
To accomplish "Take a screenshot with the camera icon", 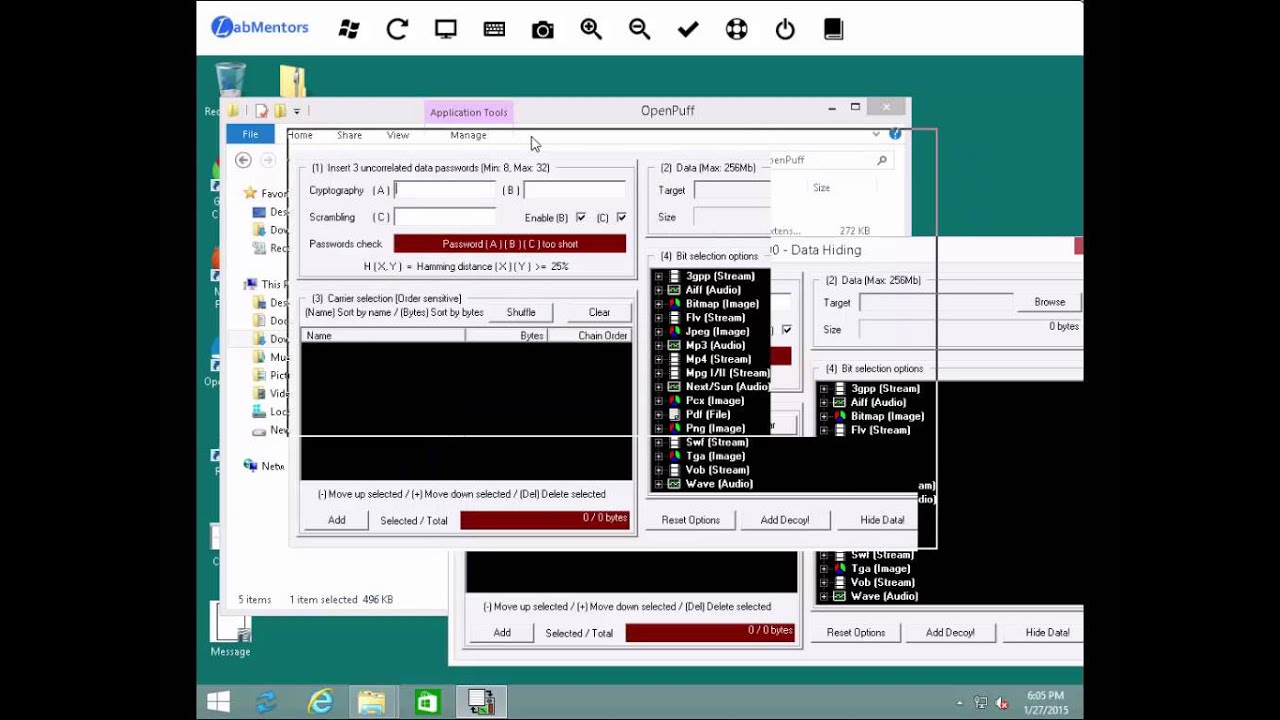I will 543,30.
